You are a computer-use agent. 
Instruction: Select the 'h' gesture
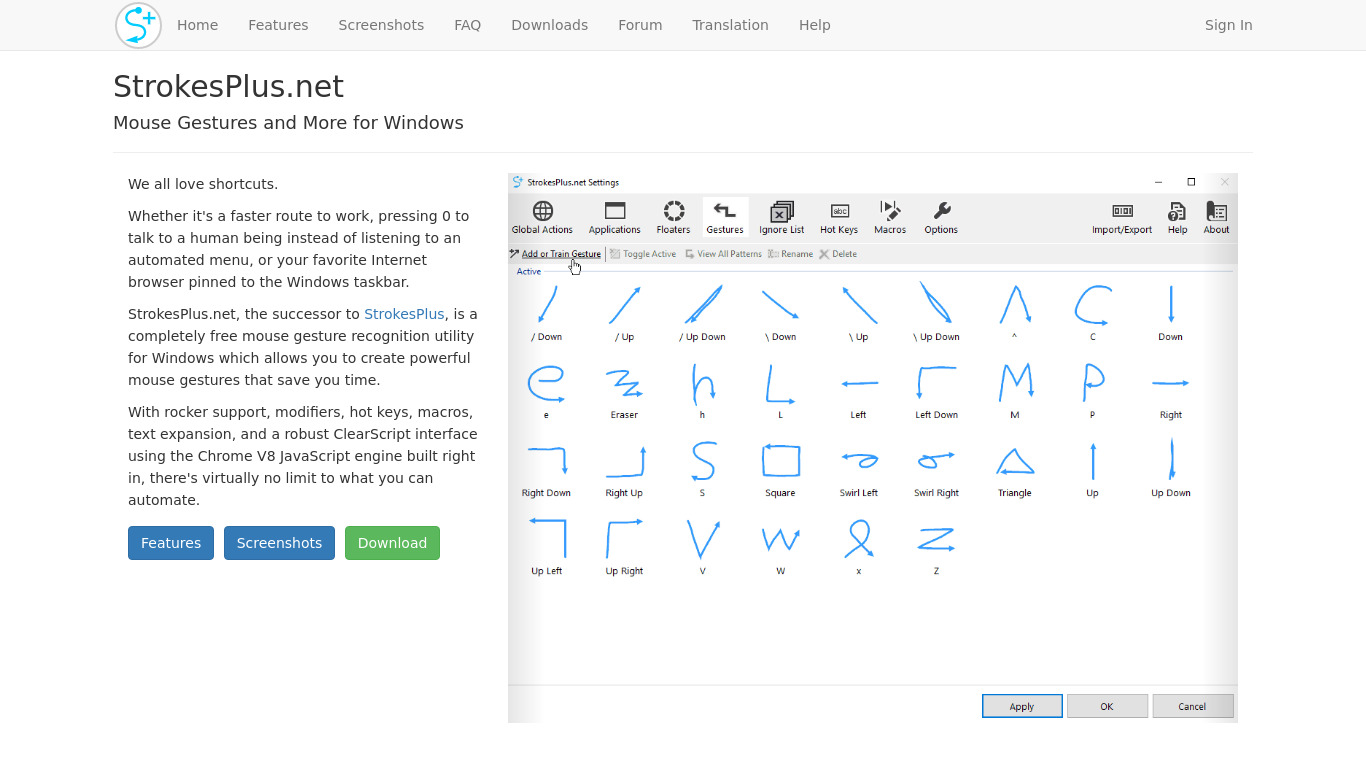702,390
